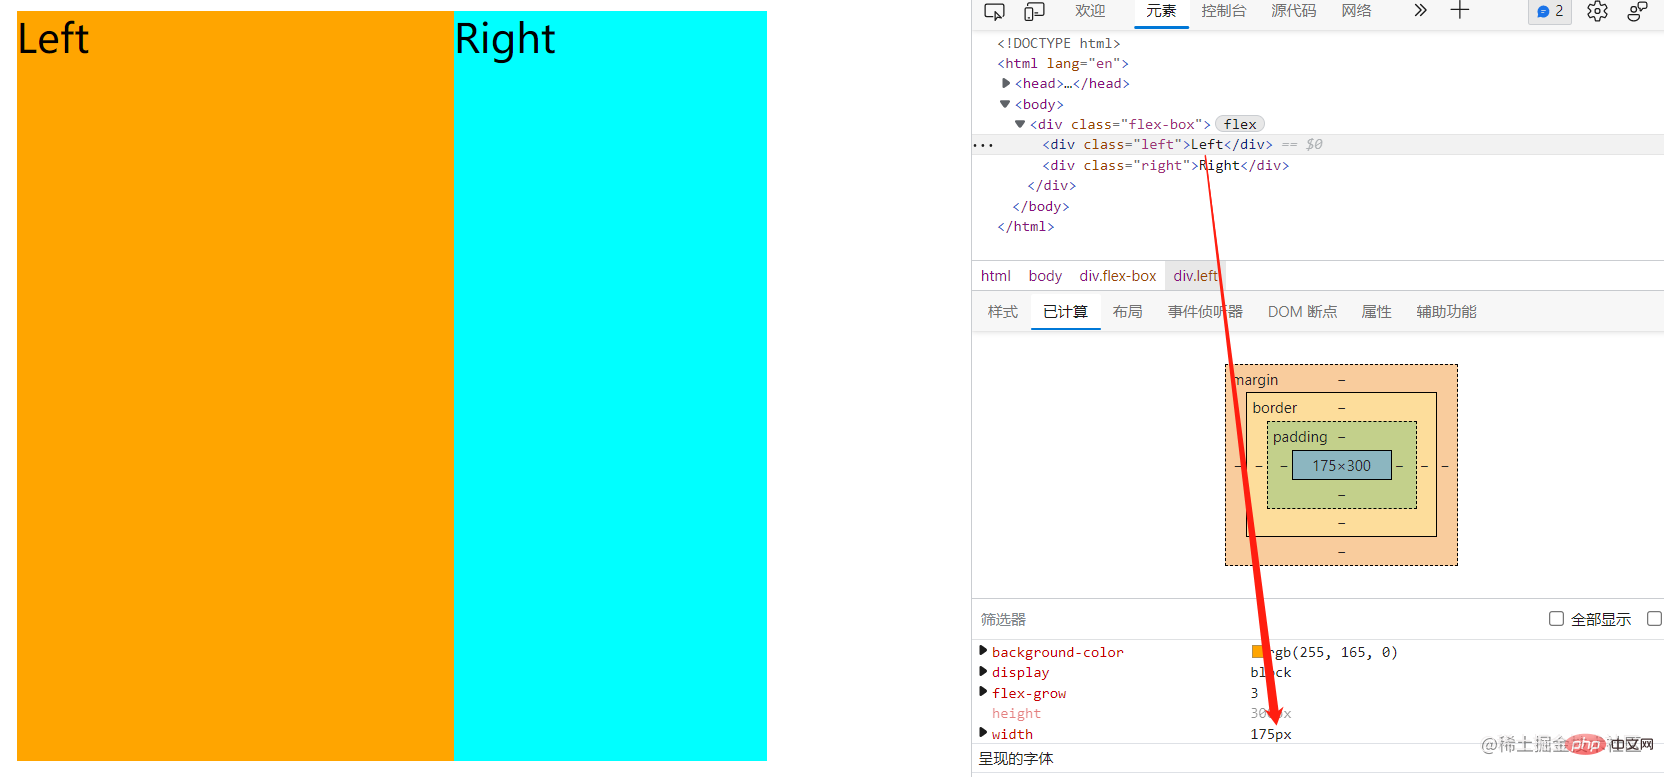Click the plus icon to add tool
1664x777 pixels.
coord(1460,11)
